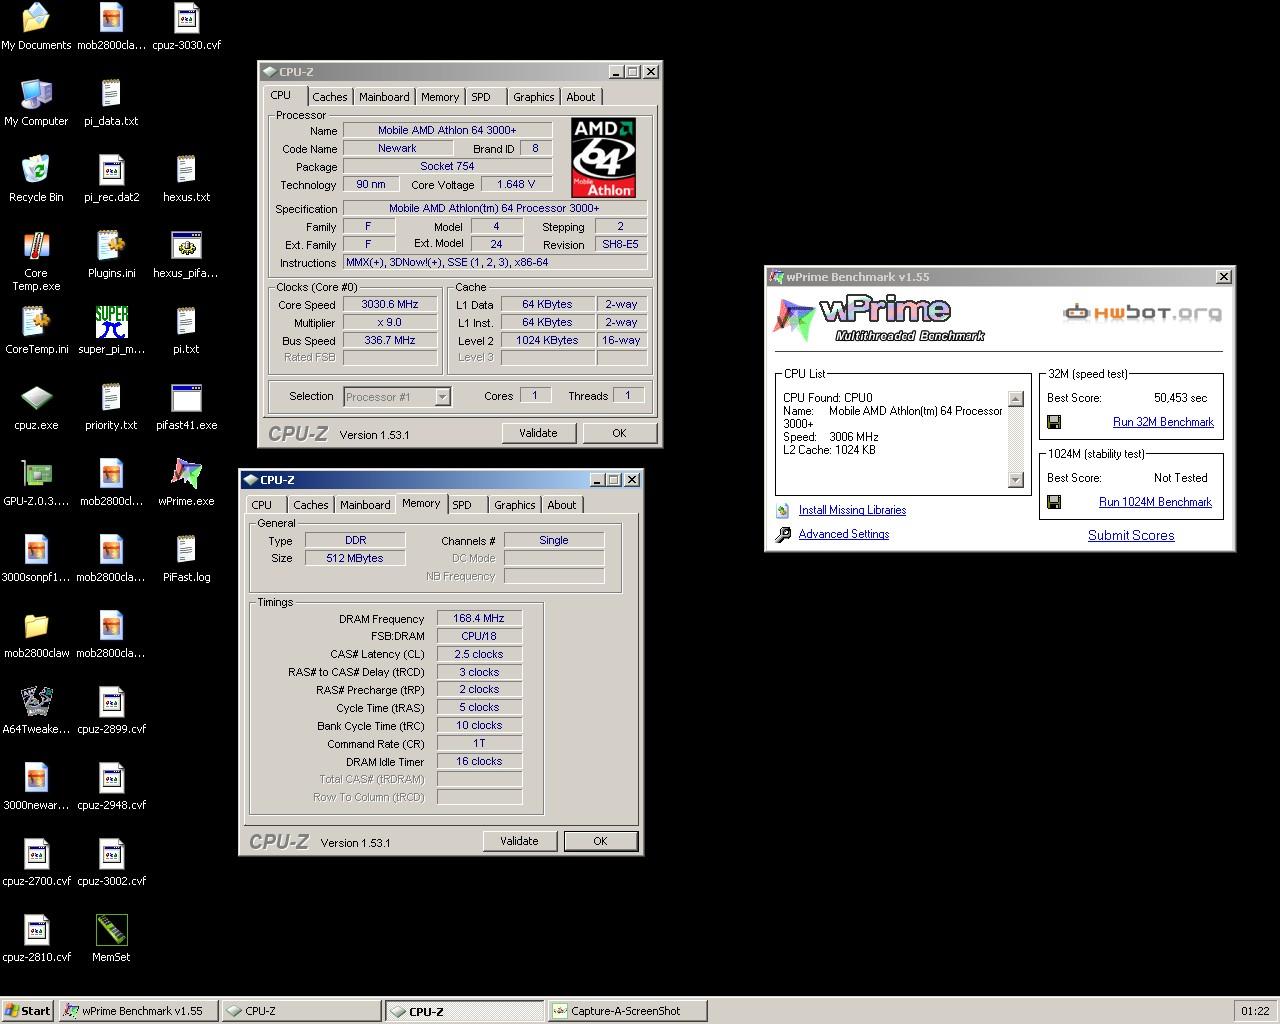The width and height of the screenshot is (1280, 1024).
Task: Switch to Caches tab in top CPU-Z window
Action: tap(329, 97)
